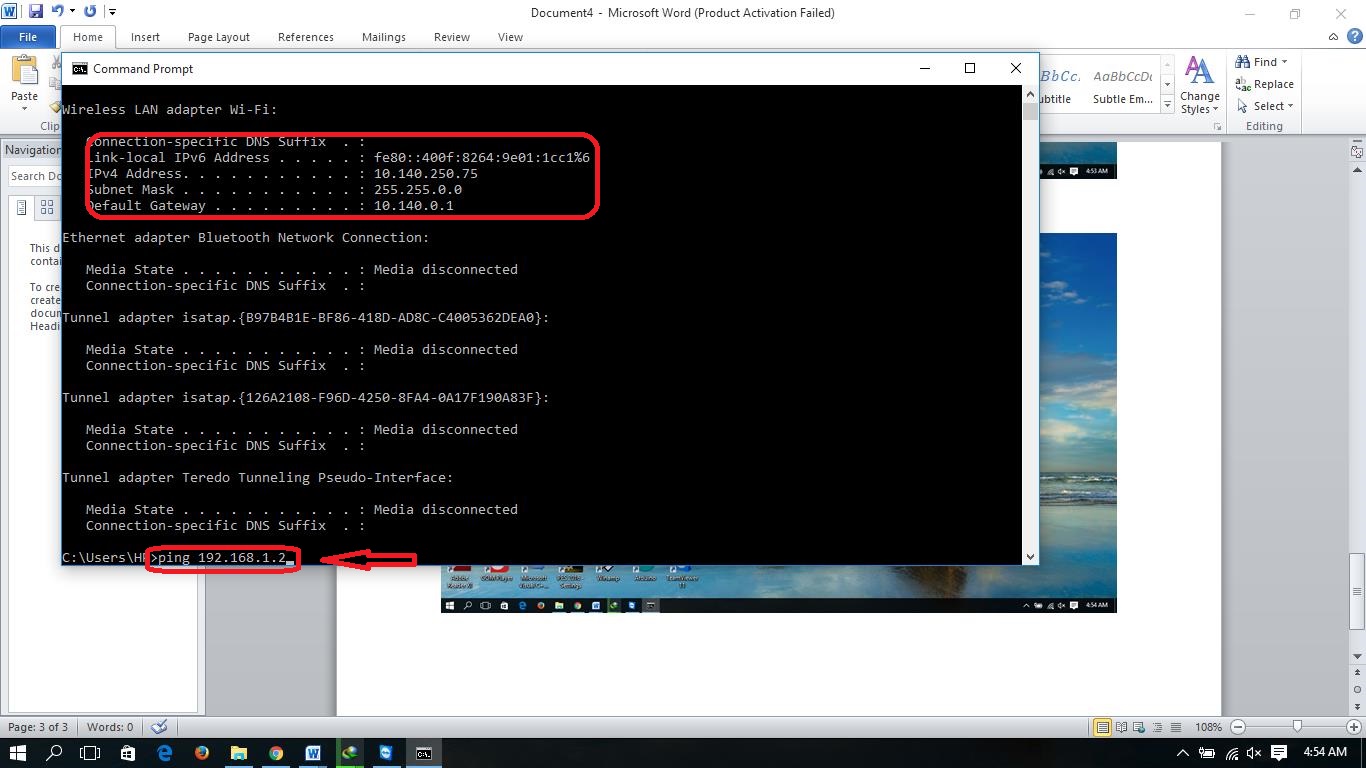Viewport: 1366px width, 768px height.
Task: Open the Paste options dropdown arrow
Action: tap(24, 109)
